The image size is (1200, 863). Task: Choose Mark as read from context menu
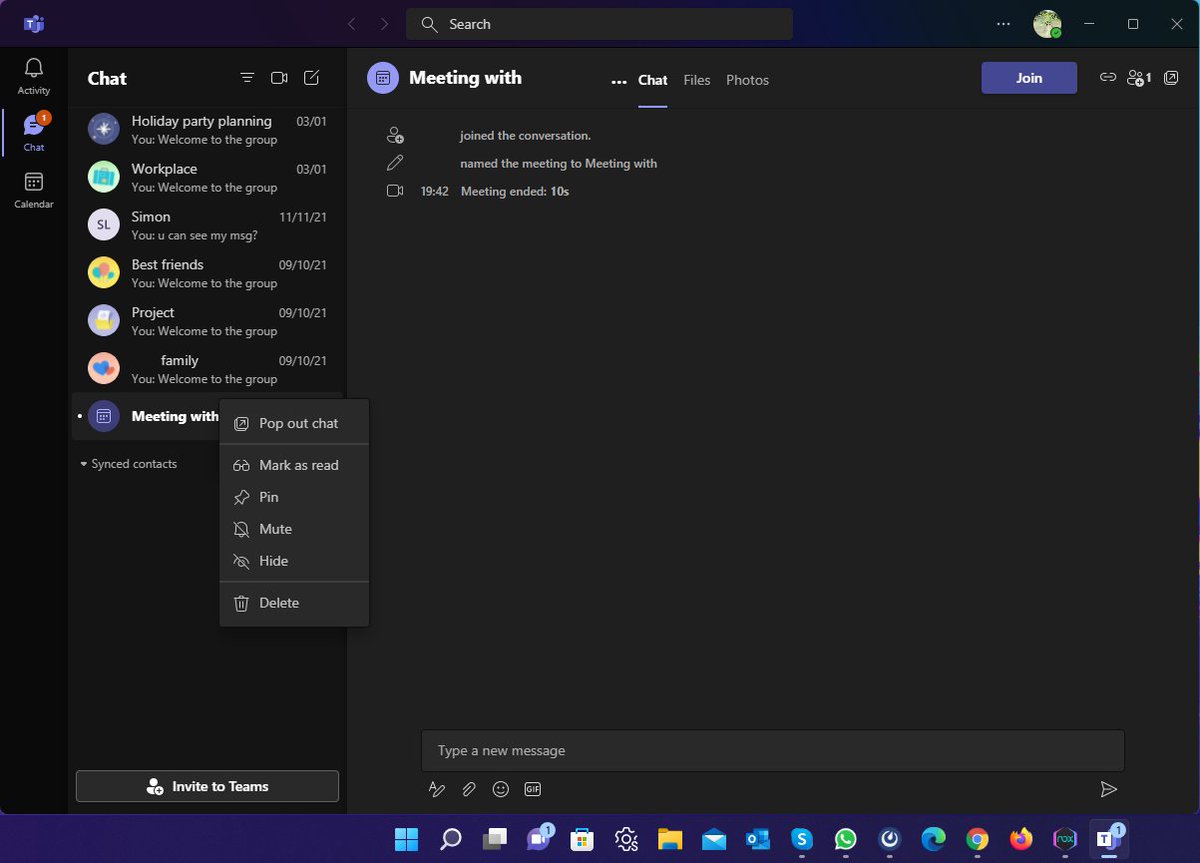[x=294, y=465]
